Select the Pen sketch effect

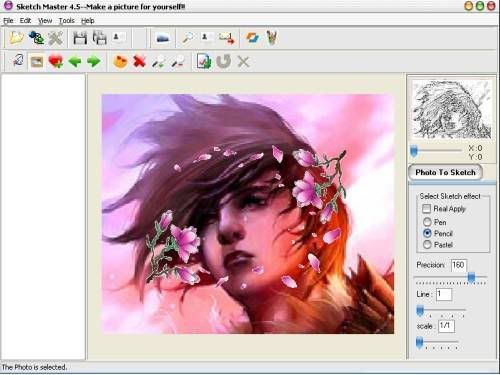(427, 222)
